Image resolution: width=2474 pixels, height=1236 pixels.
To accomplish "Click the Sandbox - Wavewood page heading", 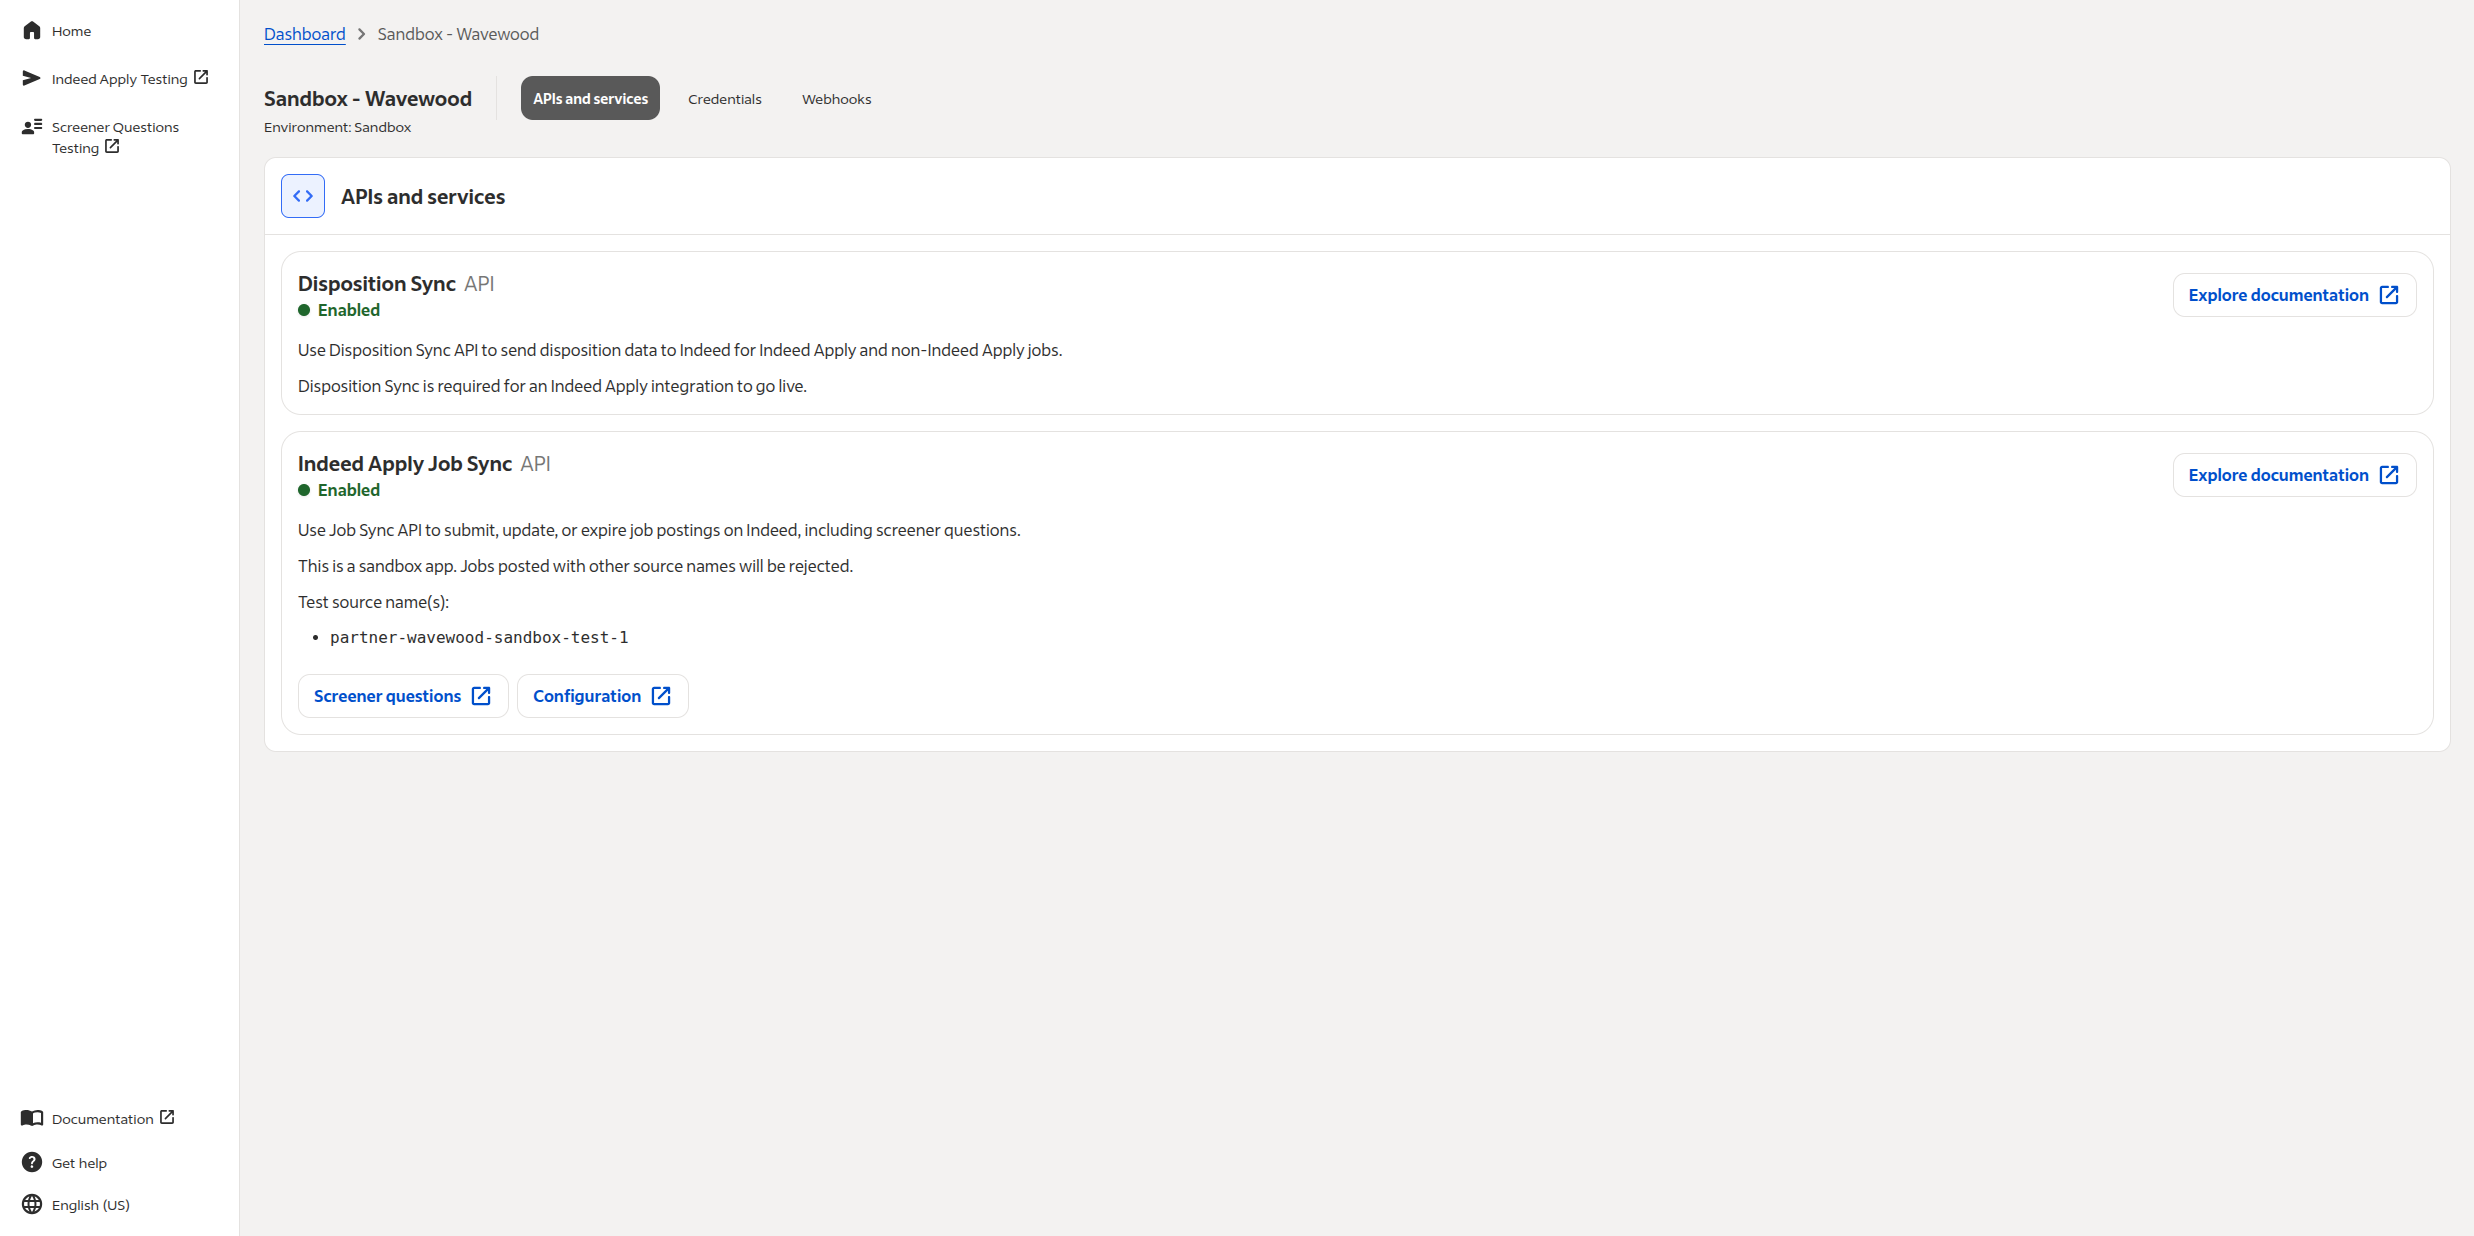I will click(368, 98).
